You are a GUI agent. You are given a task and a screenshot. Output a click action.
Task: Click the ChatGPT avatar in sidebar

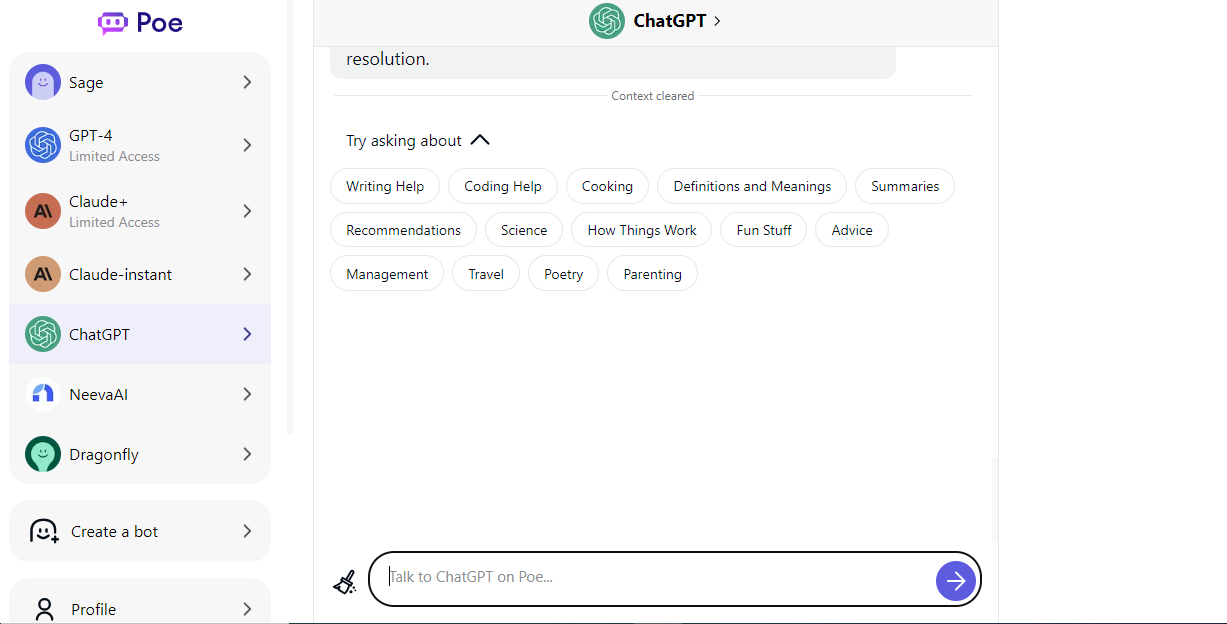43,334
